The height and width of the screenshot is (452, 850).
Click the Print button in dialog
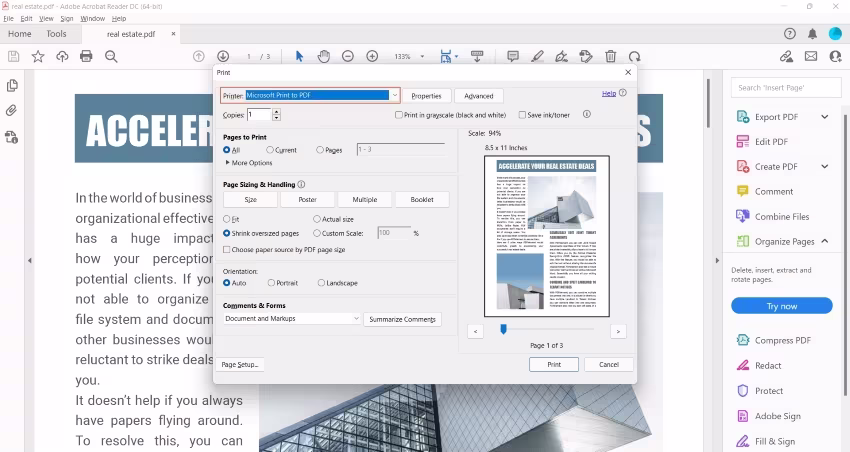[553, 365]
